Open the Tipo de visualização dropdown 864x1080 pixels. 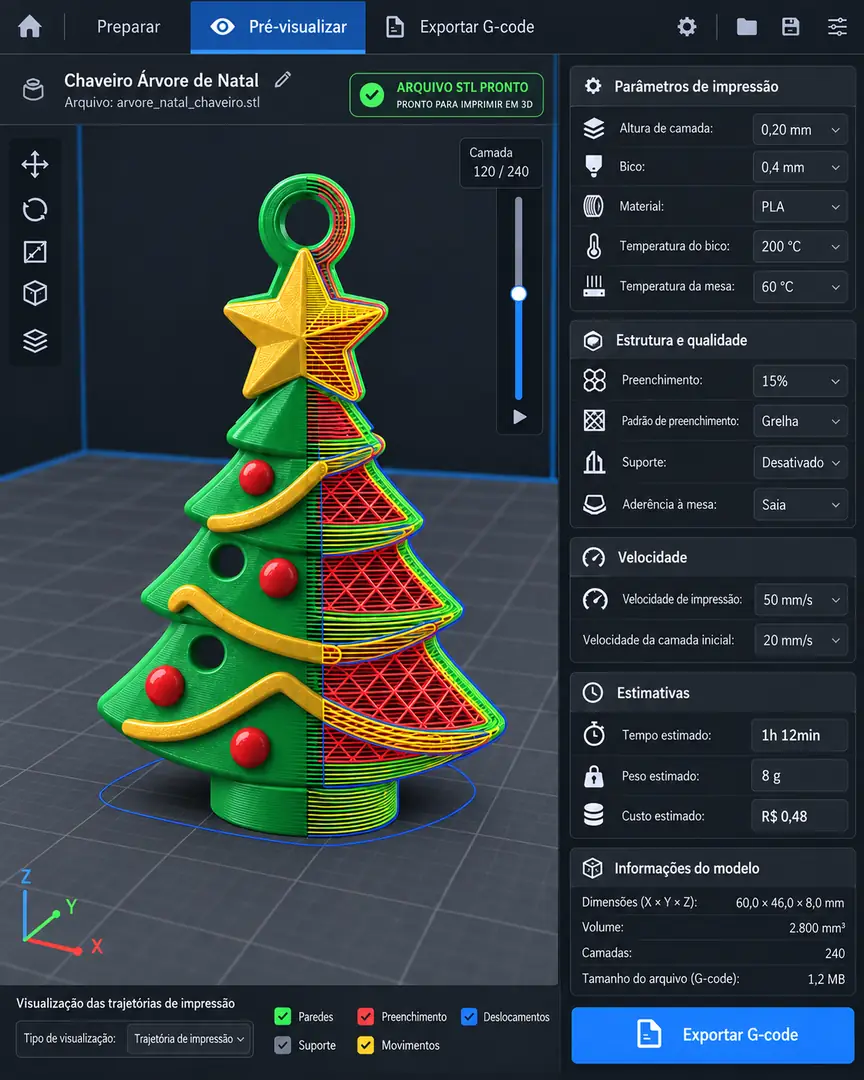(189, 1039)
